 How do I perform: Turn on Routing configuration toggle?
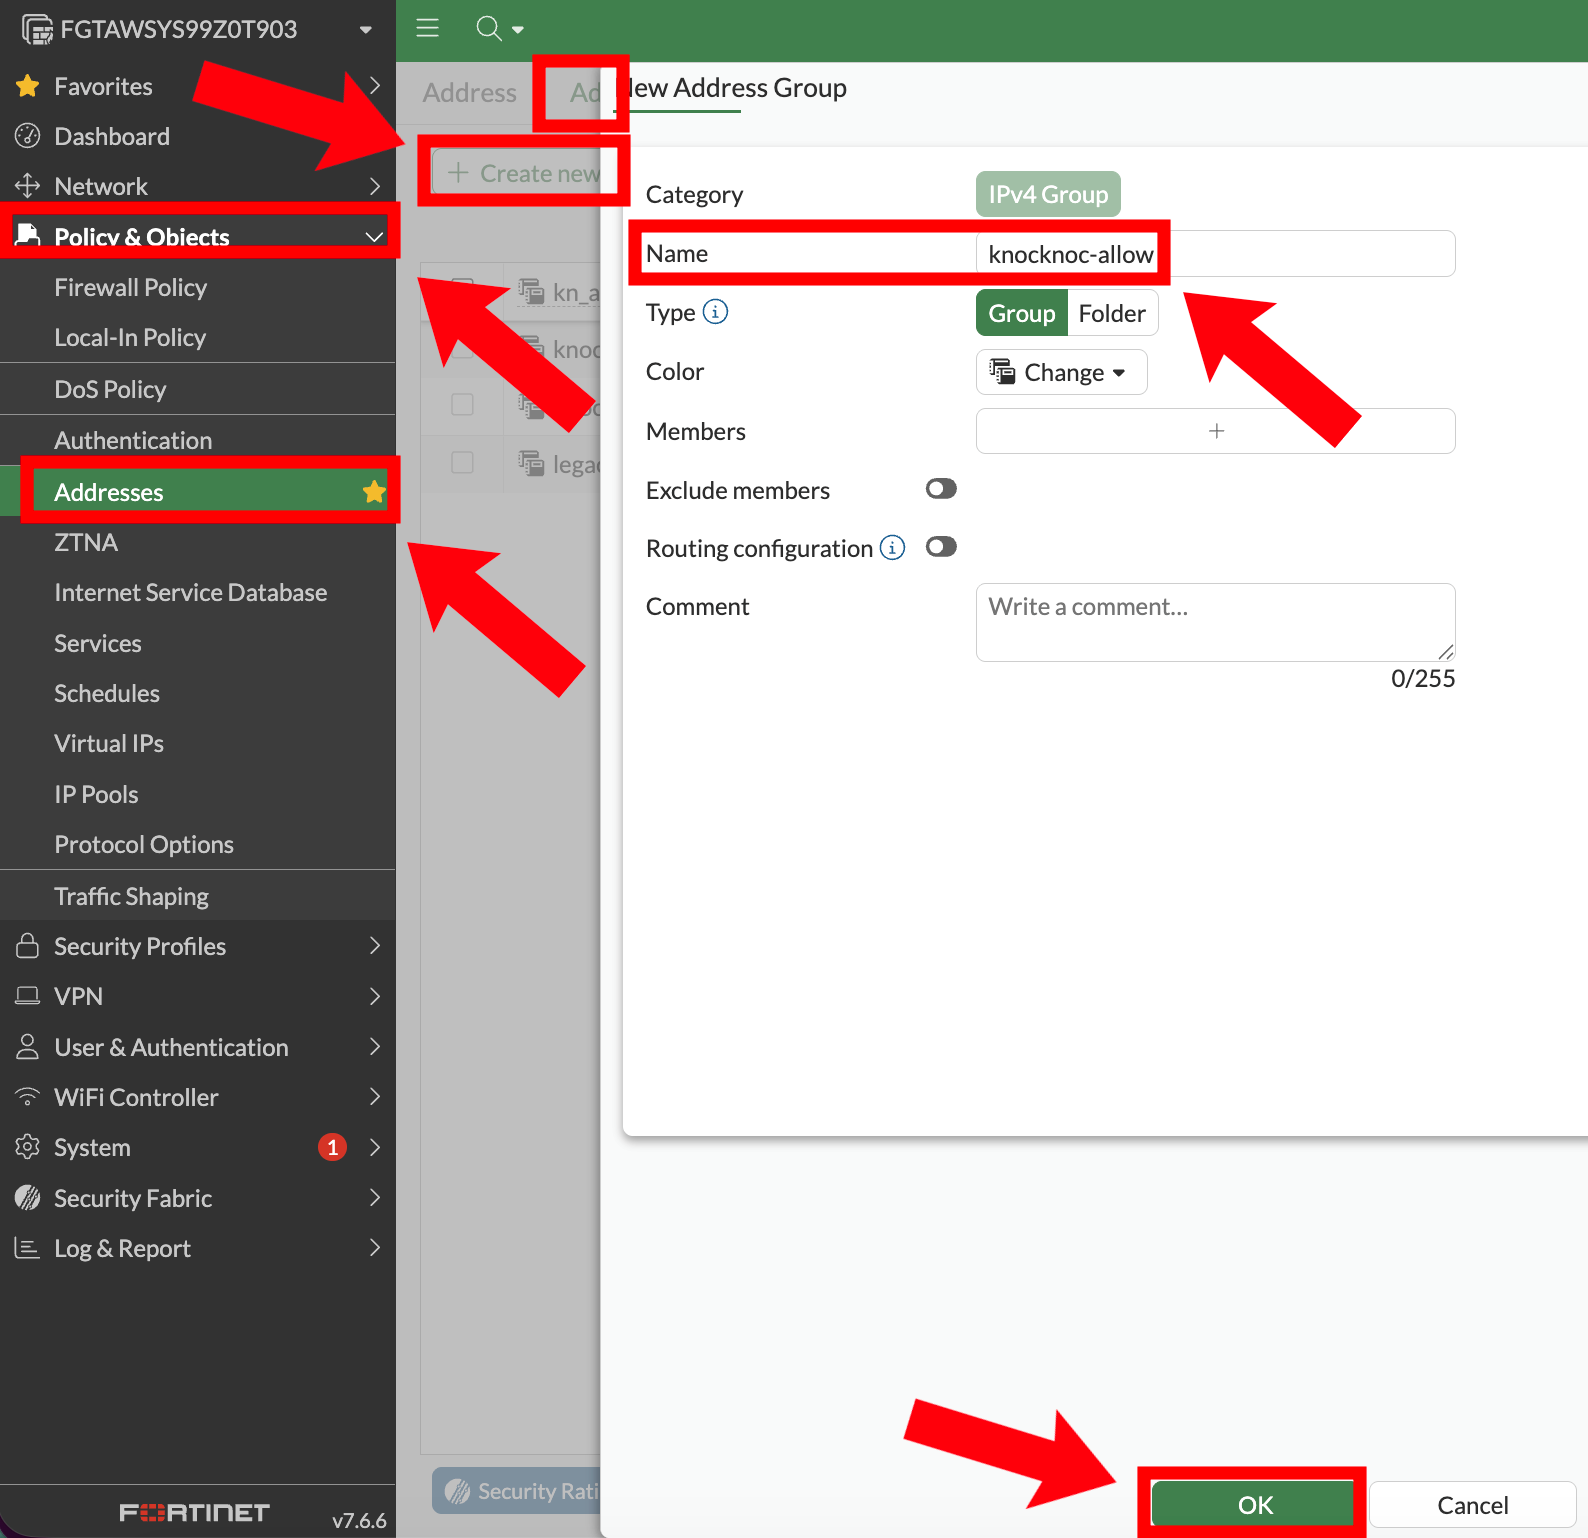tap(941, 547)
